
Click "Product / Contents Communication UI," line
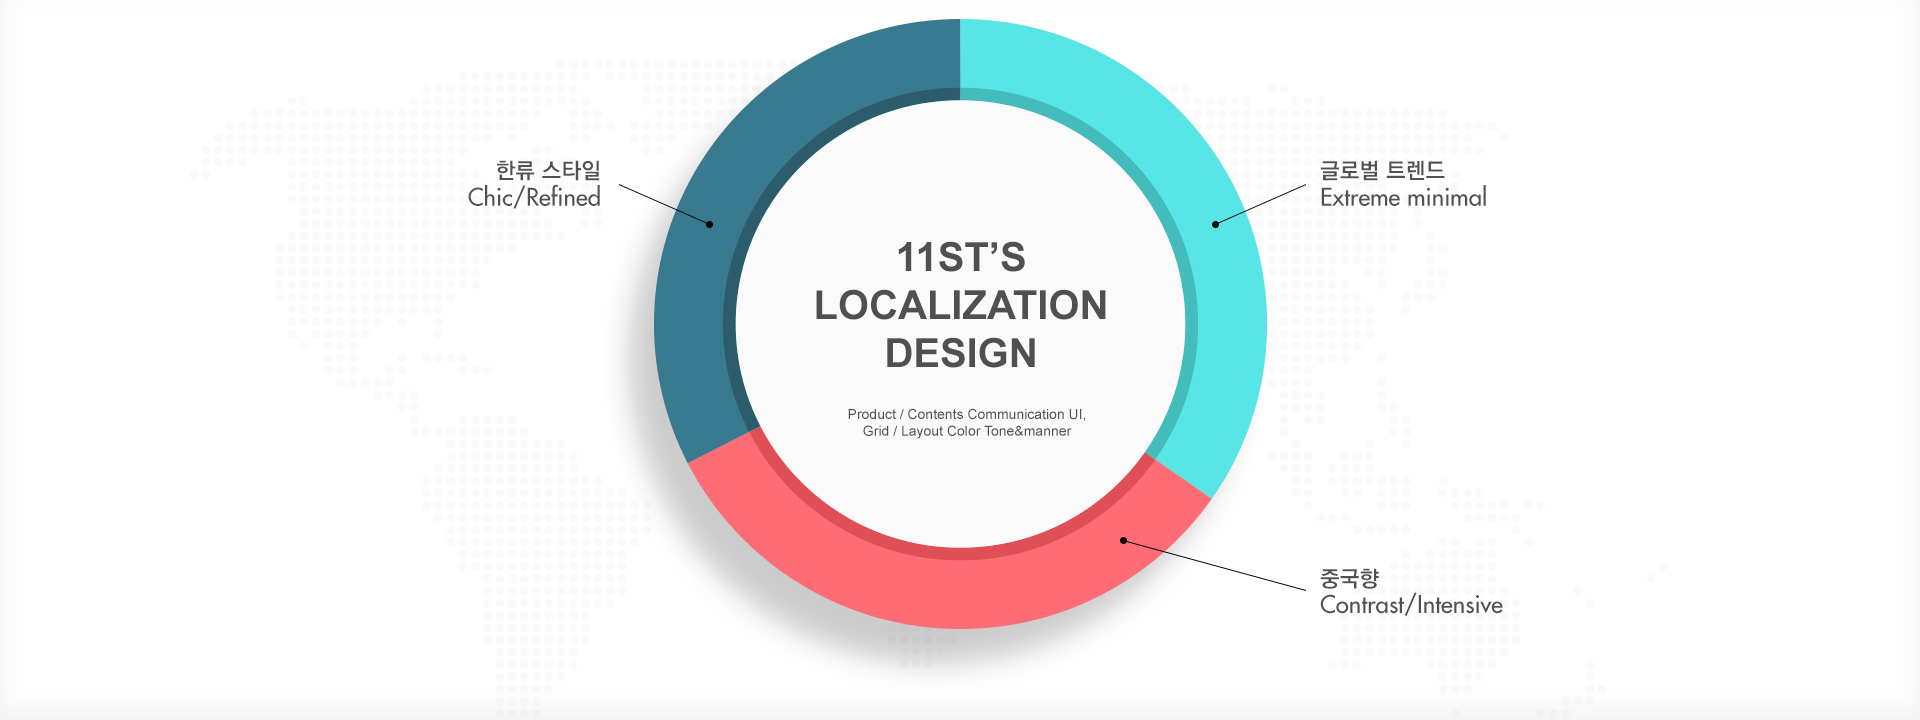[967, 414]
